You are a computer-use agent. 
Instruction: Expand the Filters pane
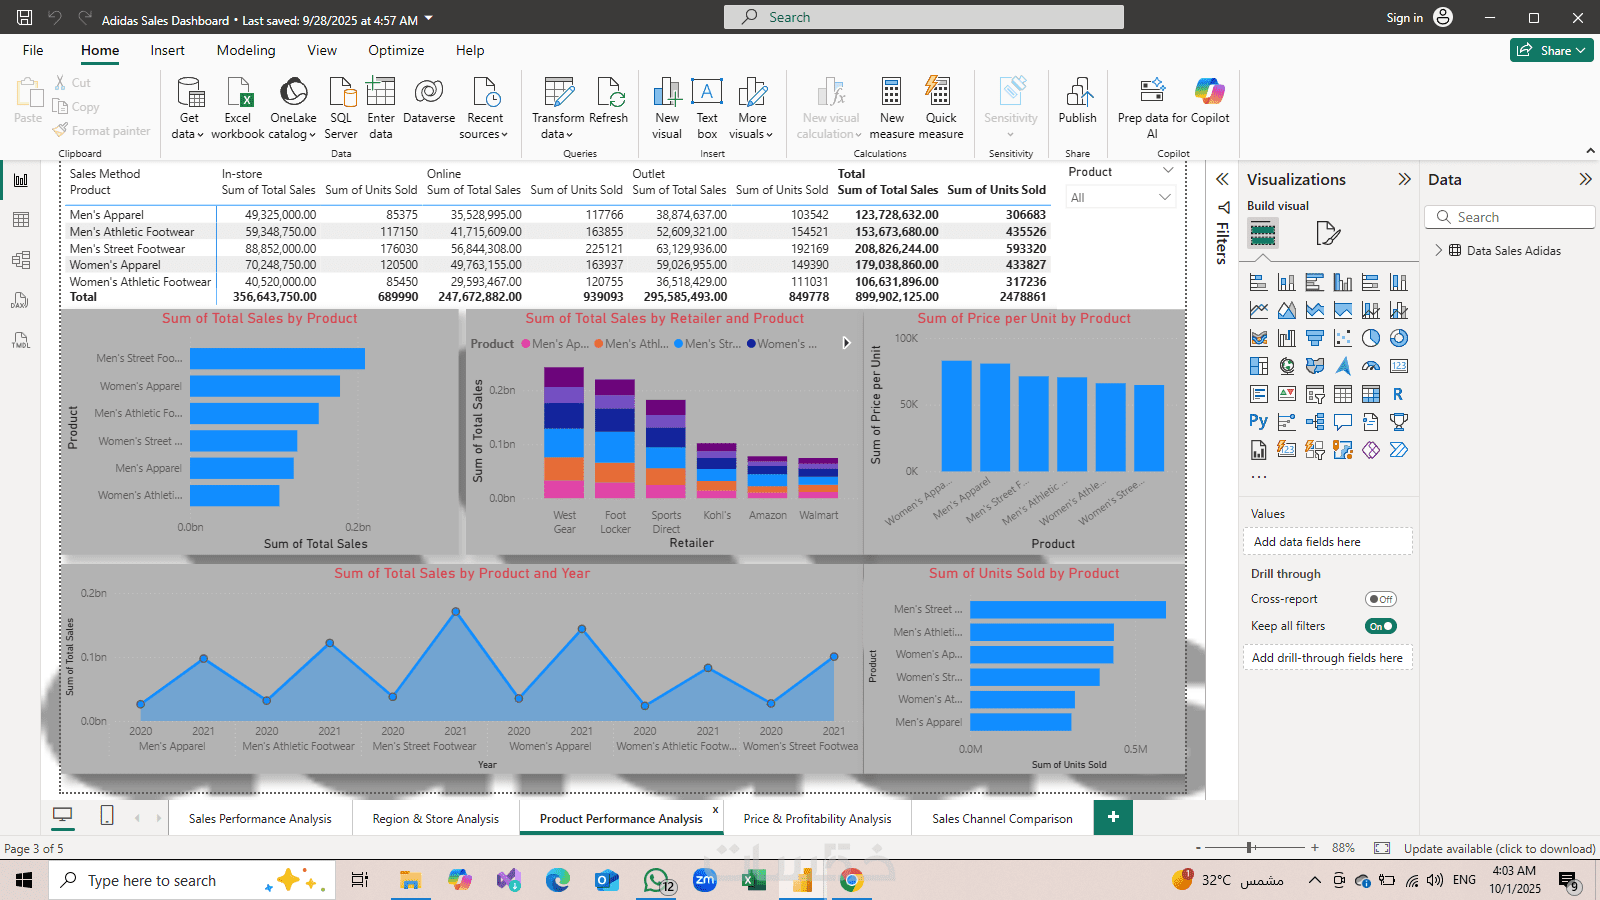1222,179
